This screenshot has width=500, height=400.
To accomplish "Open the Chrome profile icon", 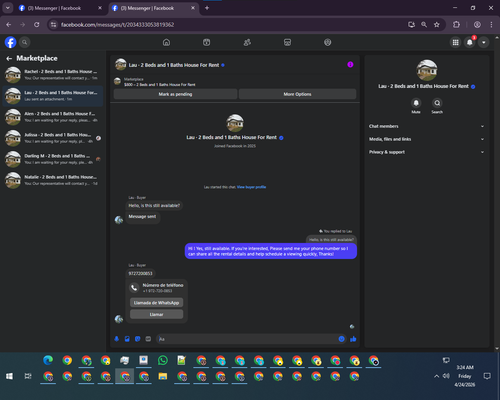I will (477, 25).
